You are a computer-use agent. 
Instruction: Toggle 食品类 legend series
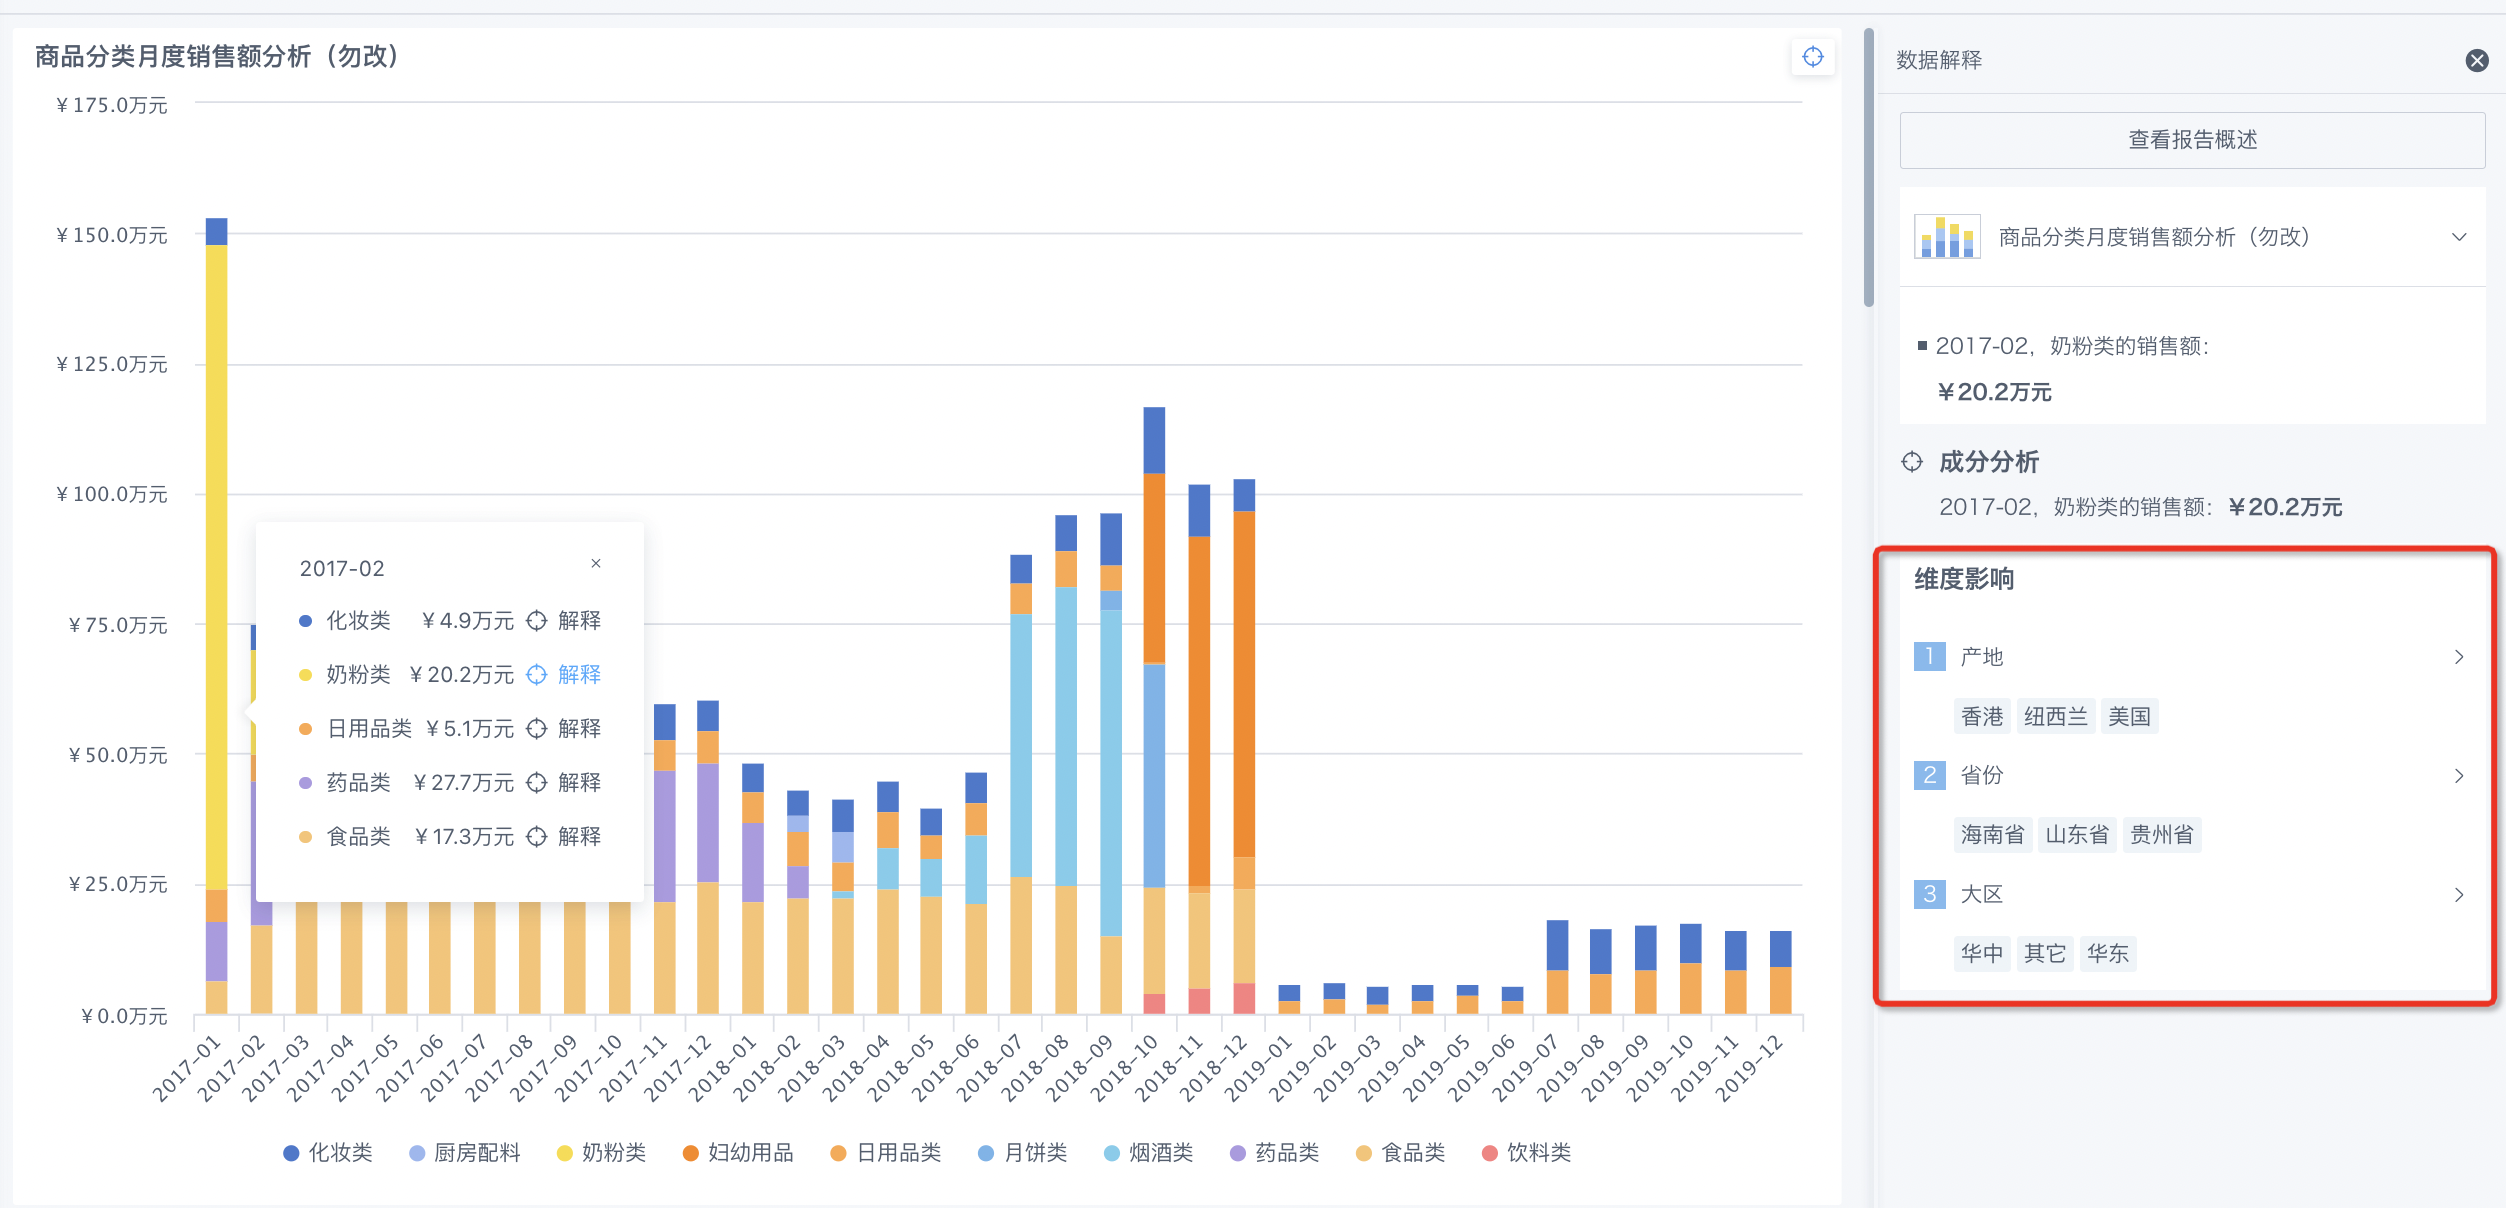click(1401, 1153)
